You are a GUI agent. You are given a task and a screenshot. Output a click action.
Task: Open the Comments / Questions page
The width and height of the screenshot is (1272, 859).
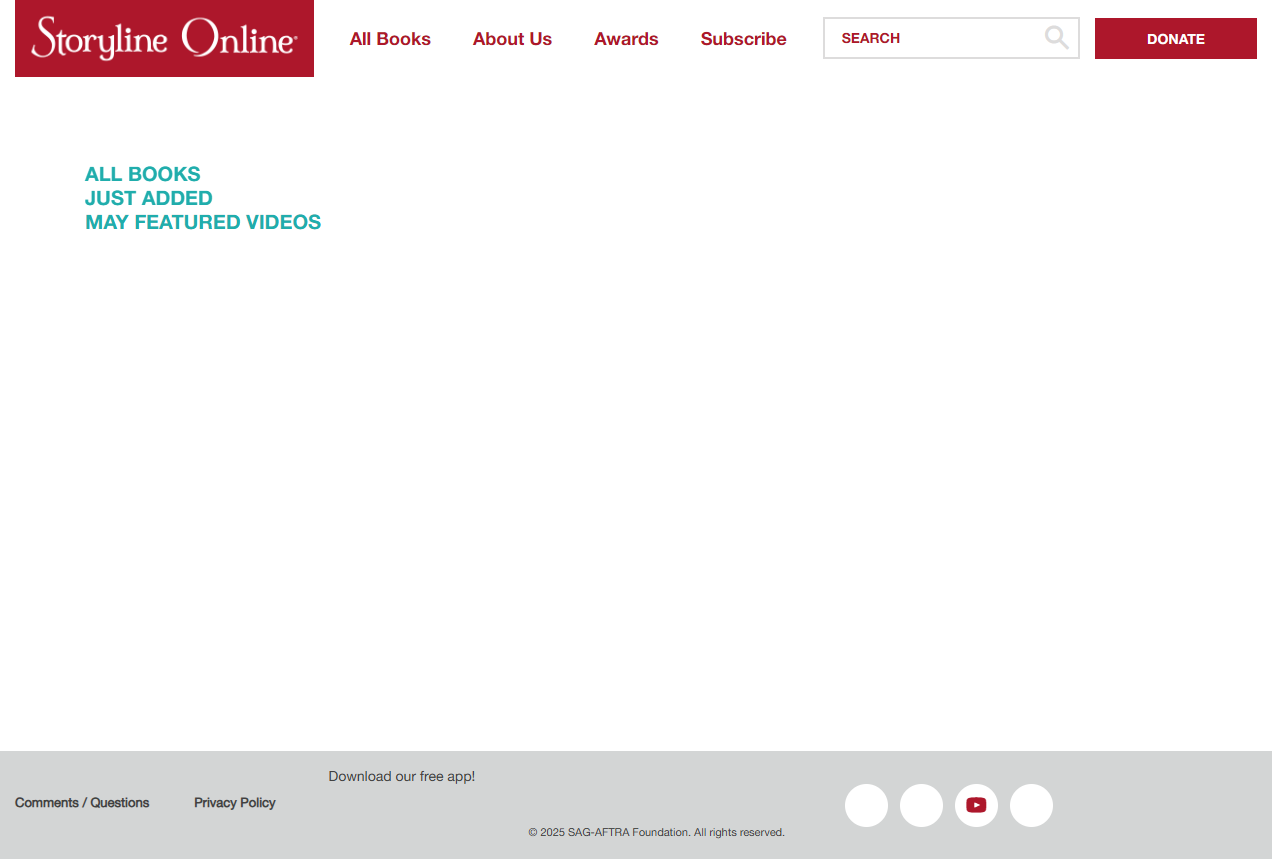coord(81,803)
